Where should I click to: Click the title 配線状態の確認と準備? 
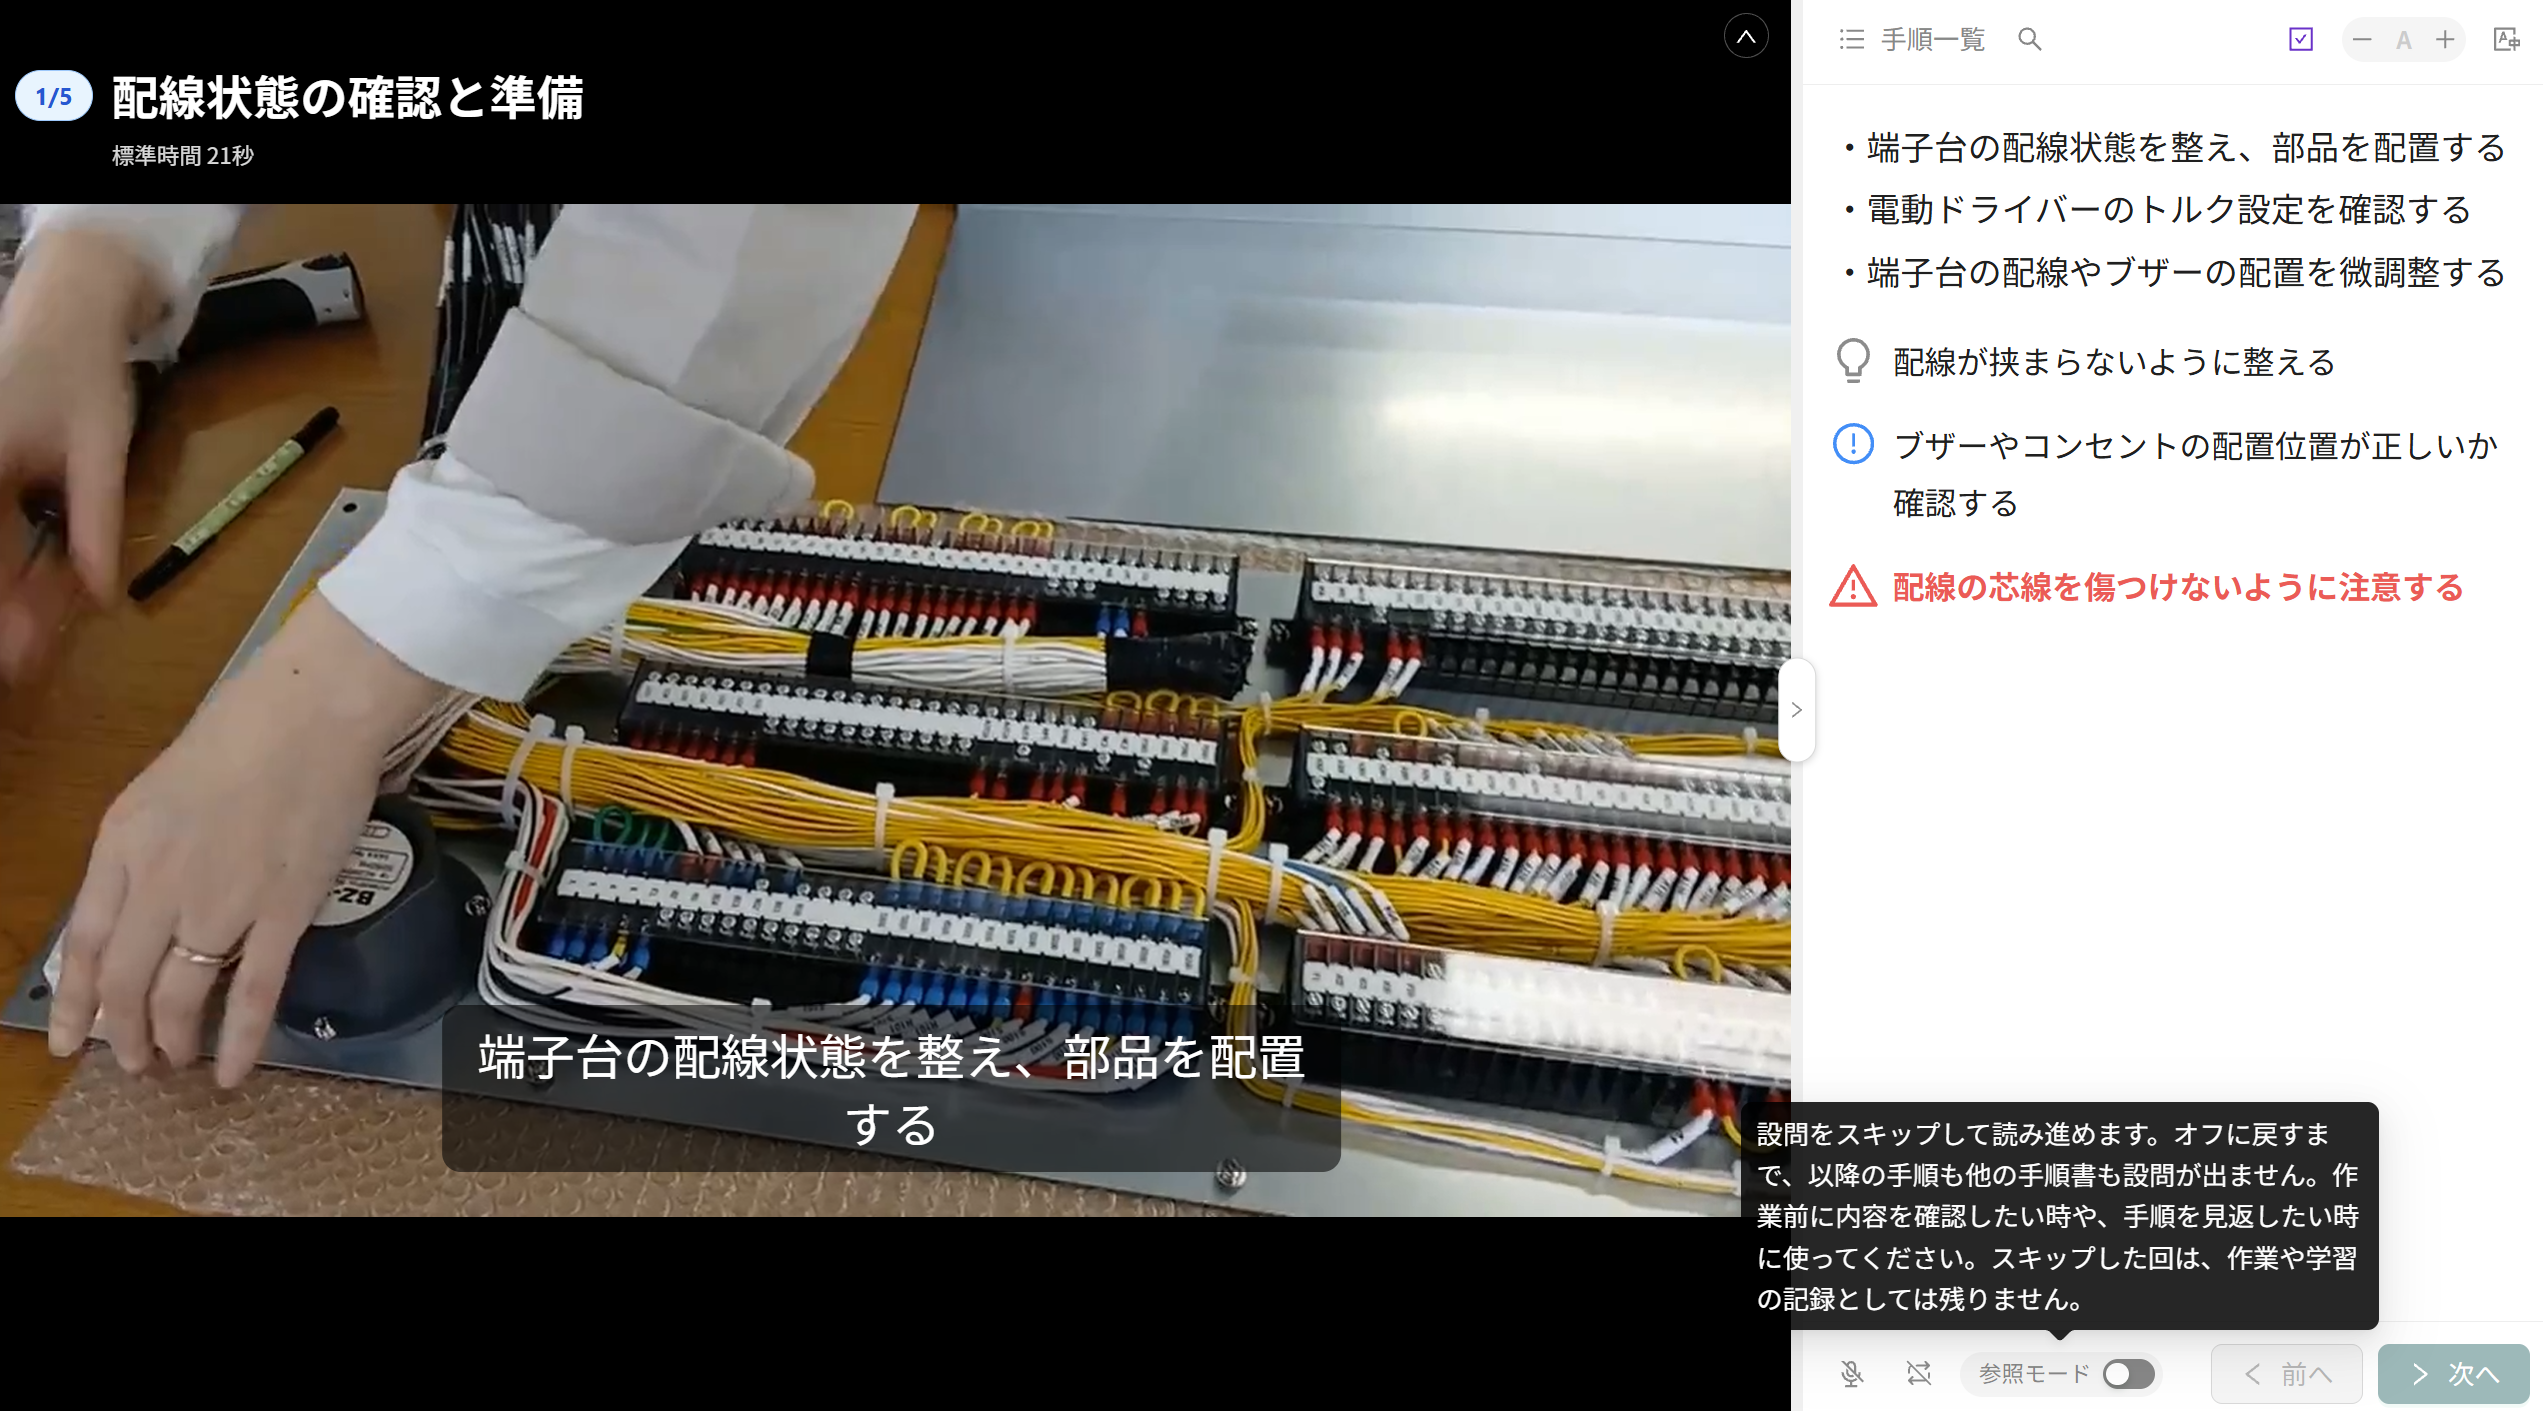click(x=347, y=97)
